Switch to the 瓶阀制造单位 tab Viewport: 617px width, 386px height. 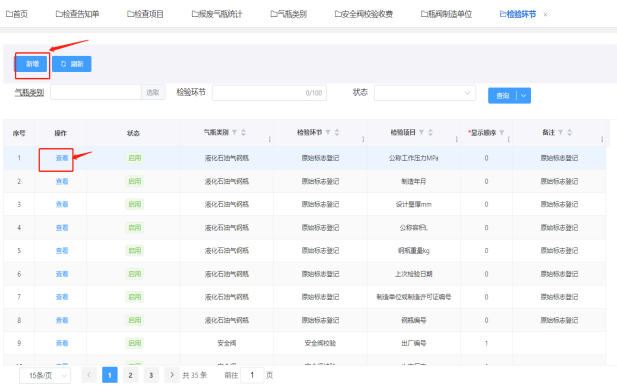446,14
